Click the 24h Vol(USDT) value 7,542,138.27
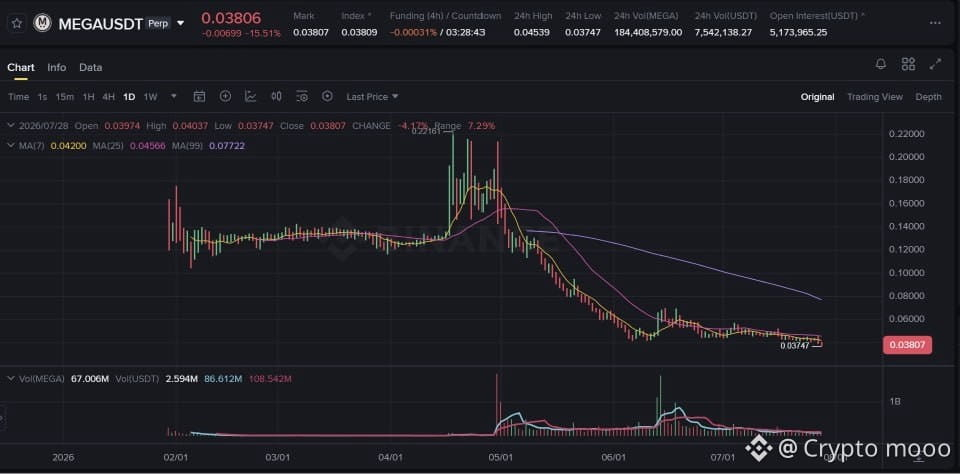 coord(723,32)
